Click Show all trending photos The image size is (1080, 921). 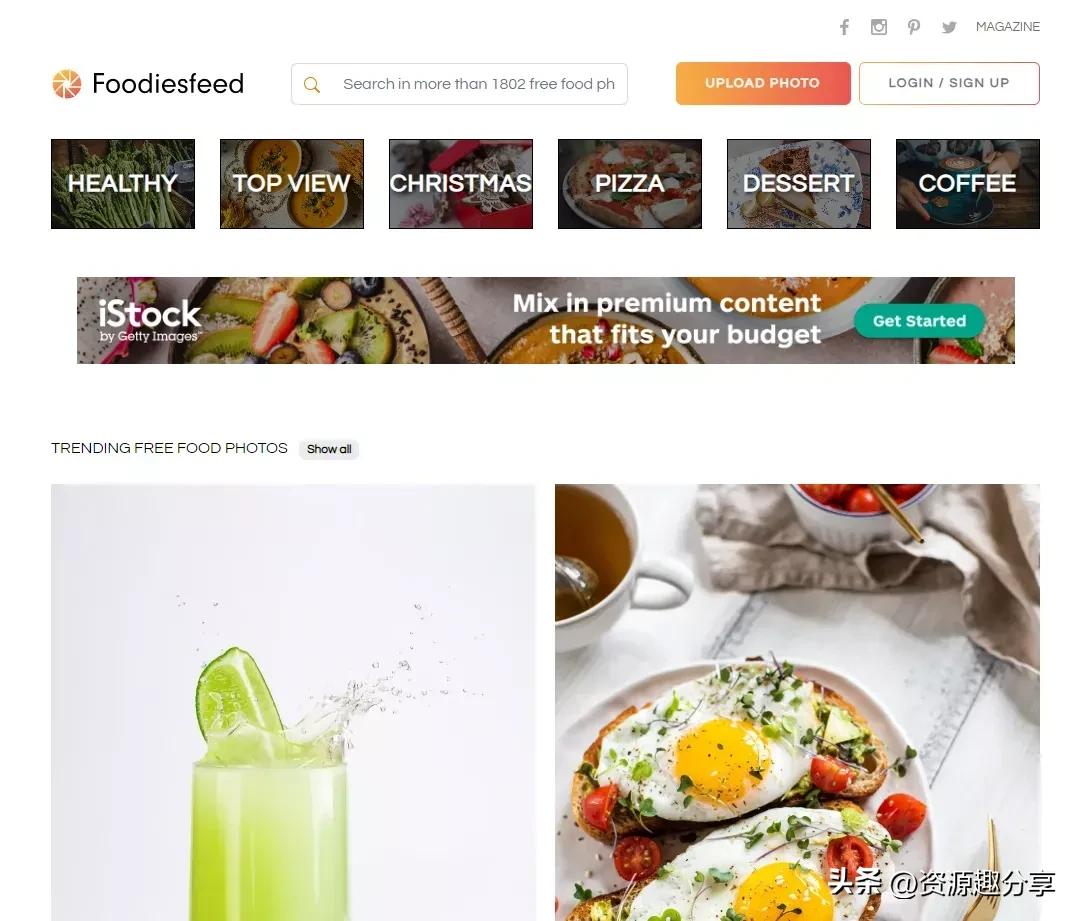tap(329, 449)
